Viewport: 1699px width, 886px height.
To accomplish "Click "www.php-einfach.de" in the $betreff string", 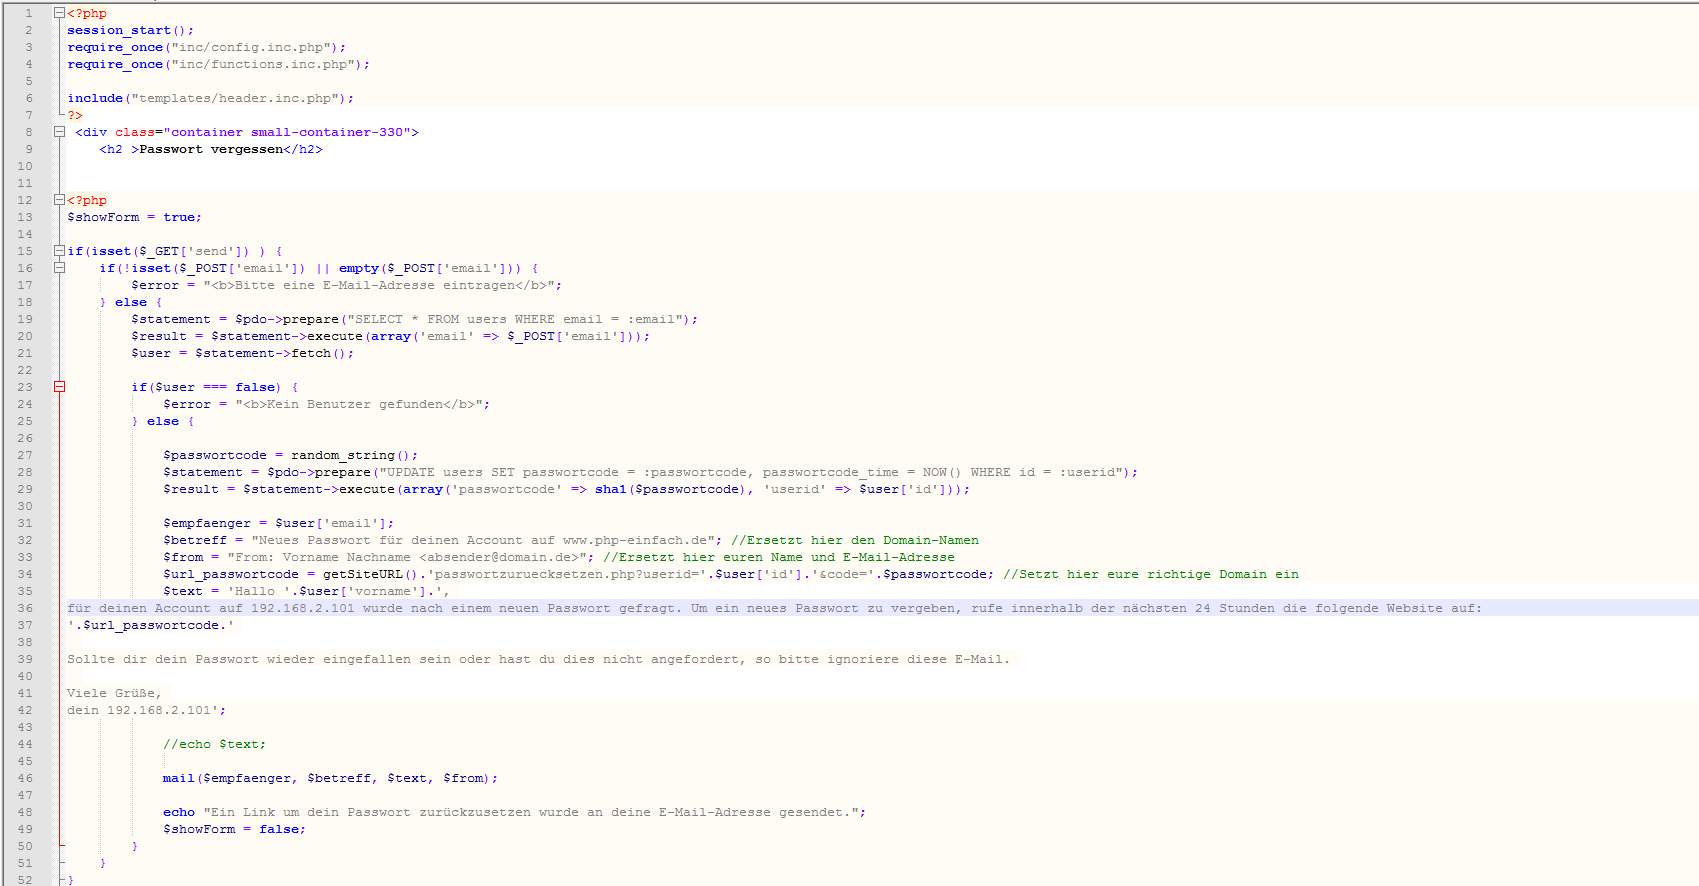I will [635, 540].
